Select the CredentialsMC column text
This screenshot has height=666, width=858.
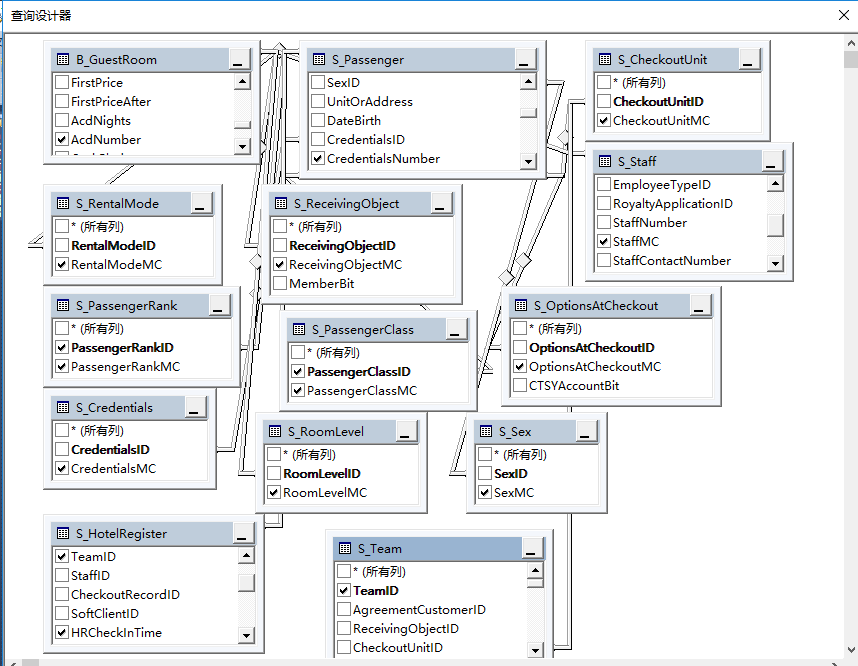point(113,468)
